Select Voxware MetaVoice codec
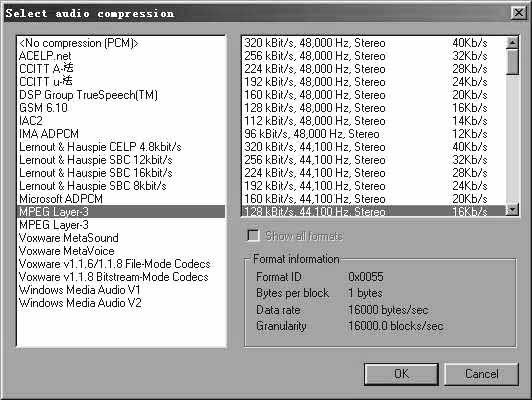532x400 pixels. click(x=121, y=251)
